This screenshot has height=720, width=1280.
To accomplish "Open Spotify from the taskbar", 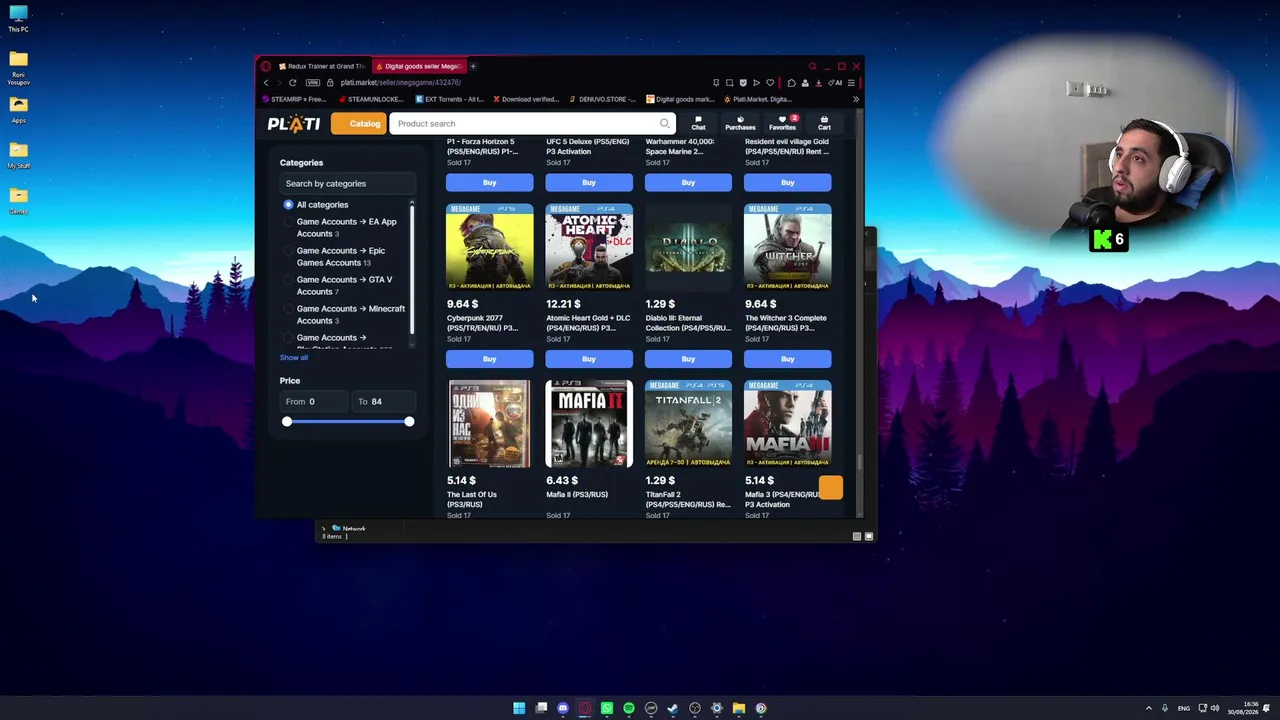I will click(x=629, y=708).
